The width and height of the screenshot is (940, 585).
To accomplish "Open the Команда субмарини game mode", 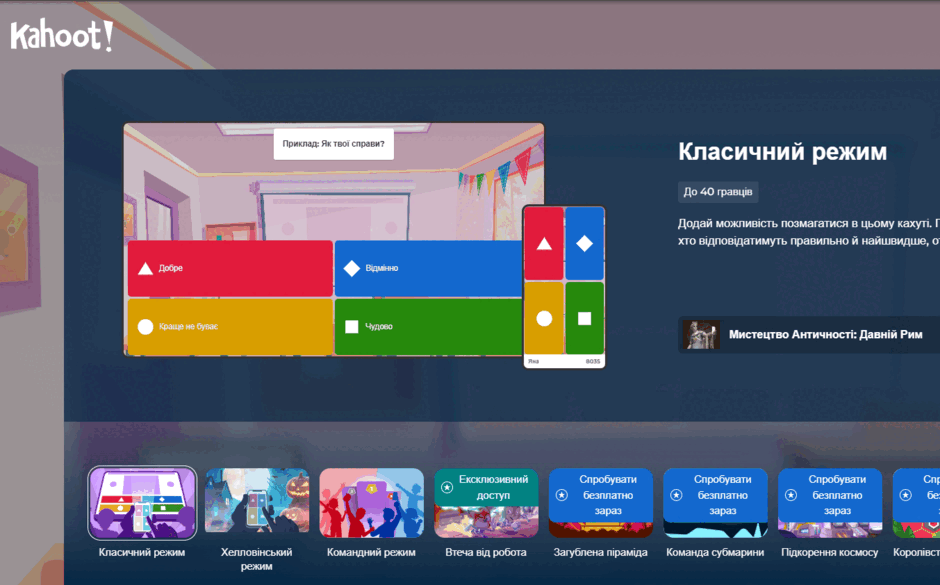I will (x=715, y=502).
